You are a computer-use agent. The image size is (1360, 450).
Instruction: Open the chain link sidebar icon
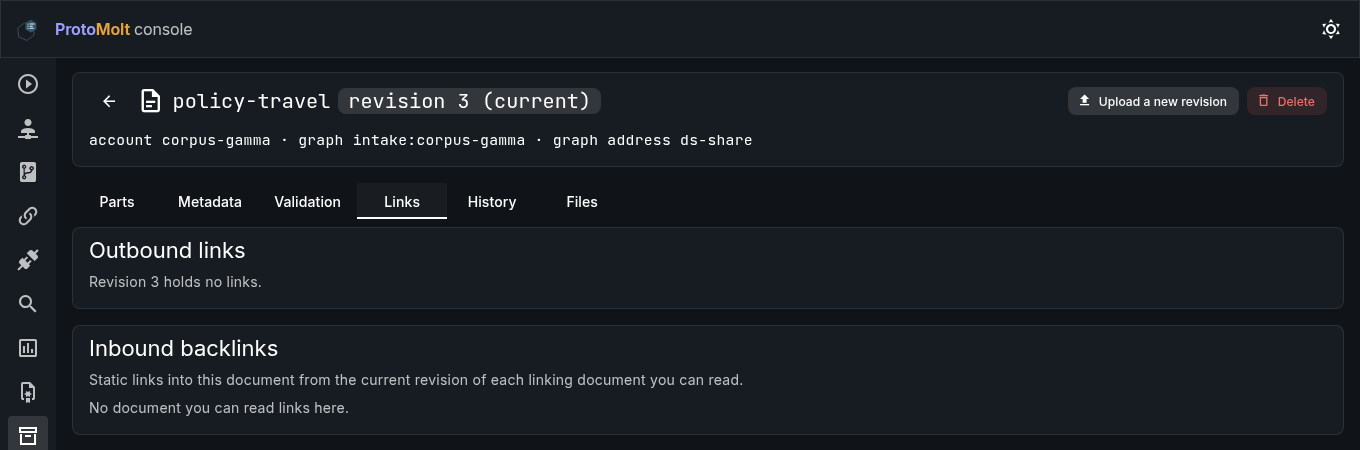(28, 216)
